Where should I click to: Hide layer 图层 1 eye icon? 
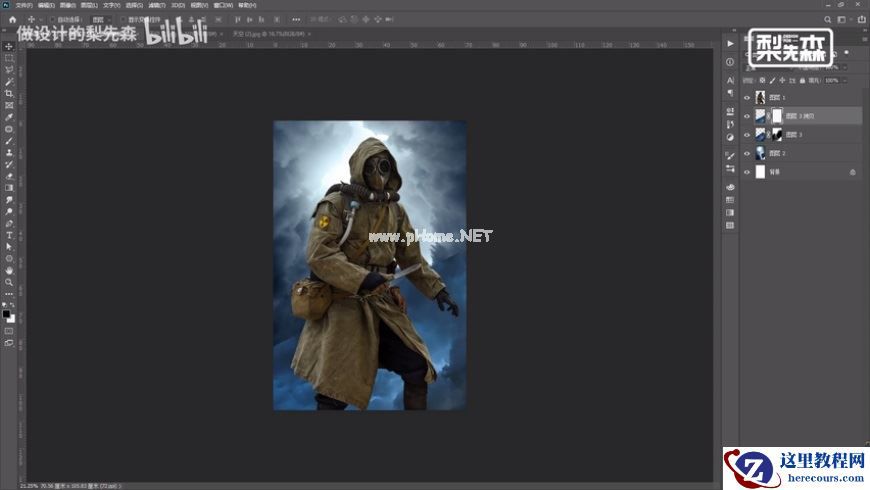[x=747, y=98]
